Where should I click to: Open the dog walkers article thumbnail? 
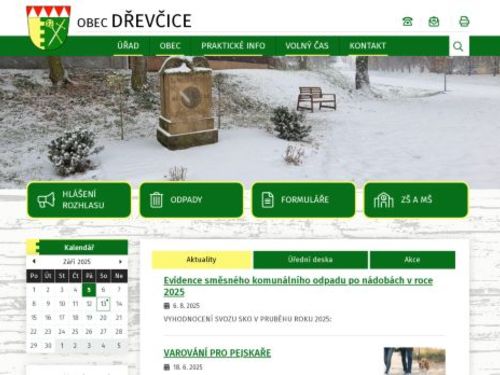pos(414,361)
